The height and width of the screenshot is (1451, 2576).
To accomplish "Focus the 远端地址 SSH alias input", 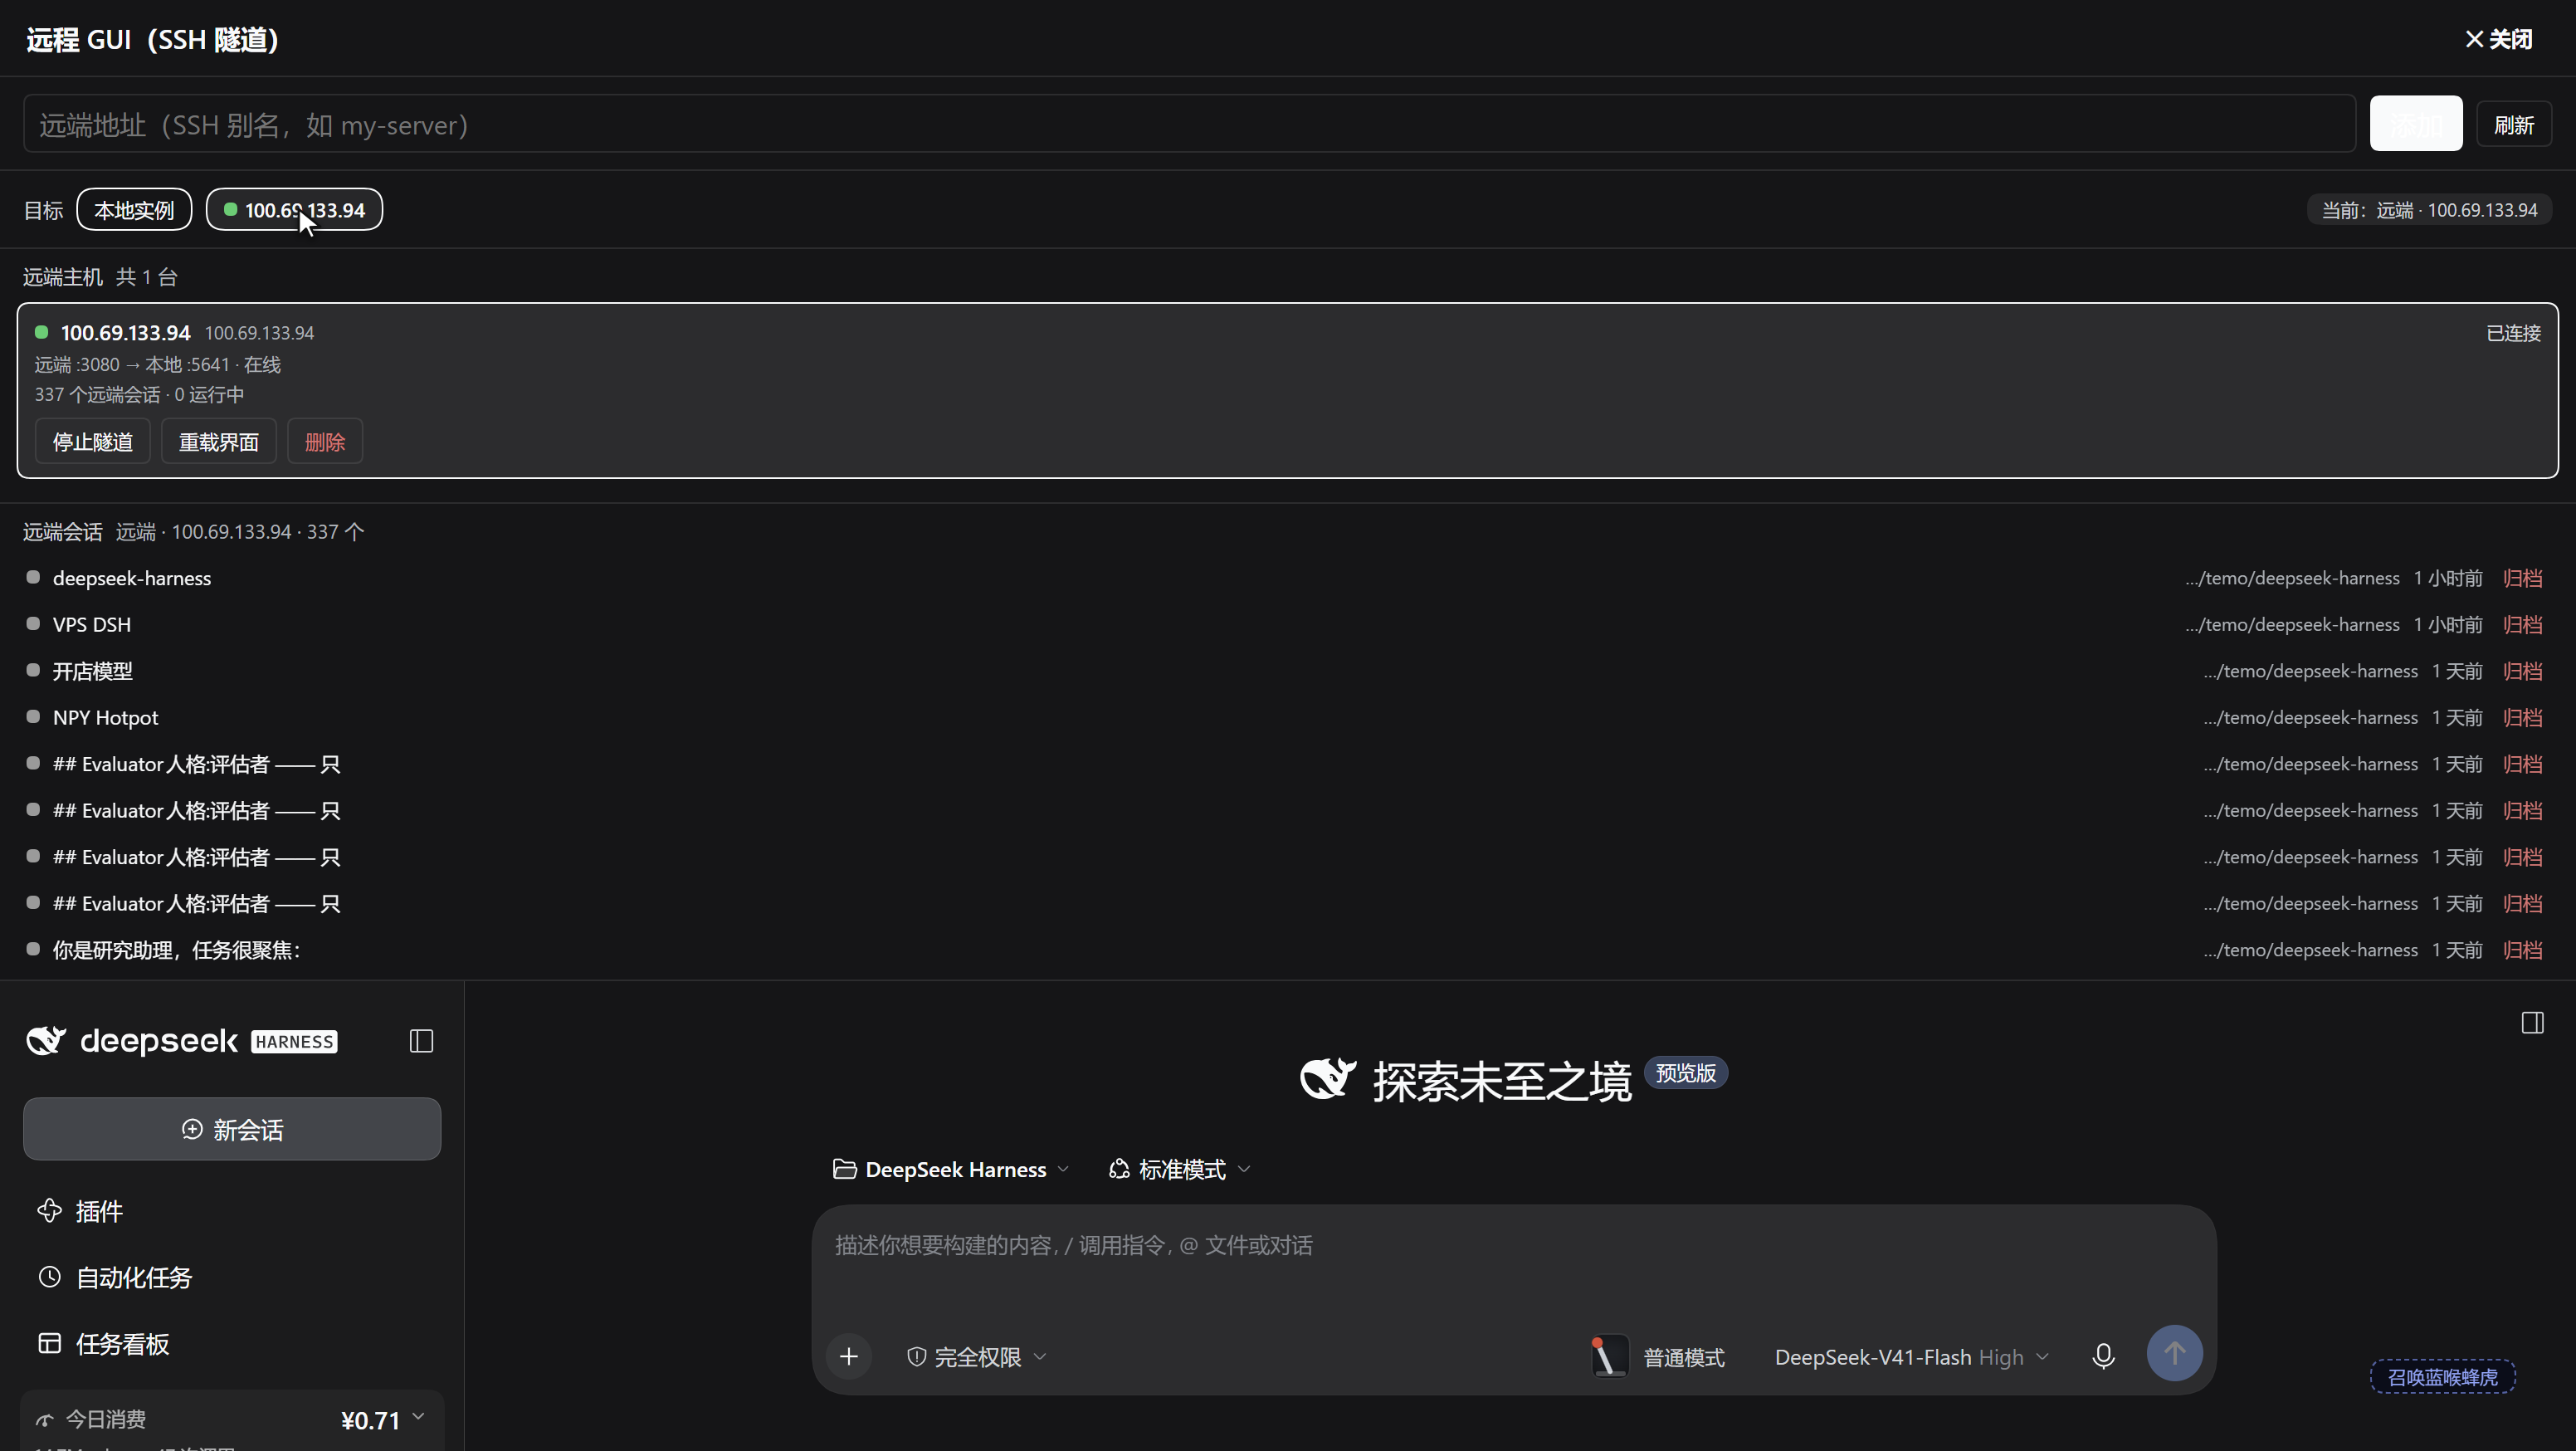I will coord(1189,124).
